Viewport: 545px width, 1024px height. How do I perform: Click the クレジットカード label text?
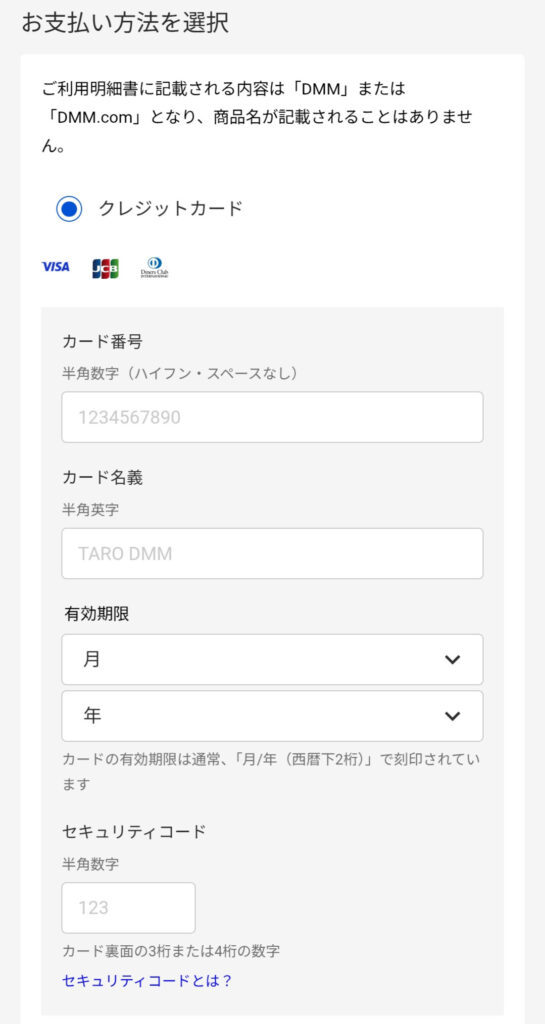point(170,208)
